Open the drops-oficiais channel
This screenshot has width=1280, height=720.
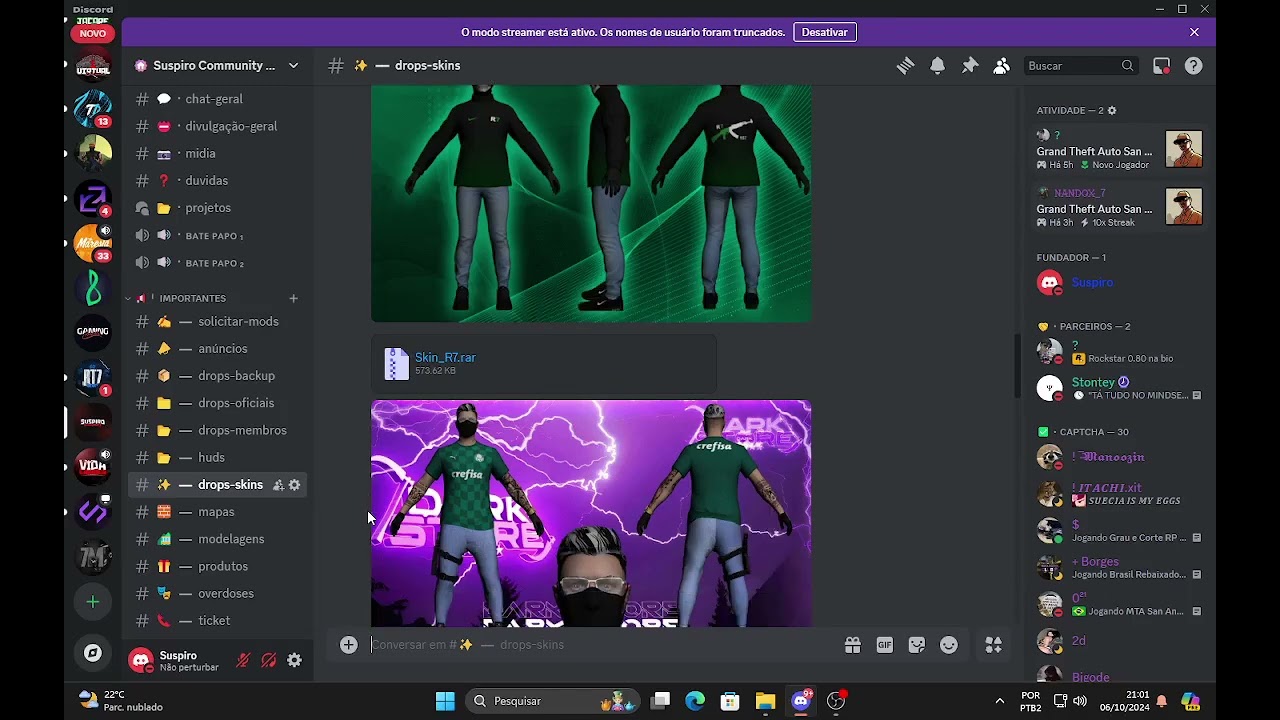click(218, 402)
